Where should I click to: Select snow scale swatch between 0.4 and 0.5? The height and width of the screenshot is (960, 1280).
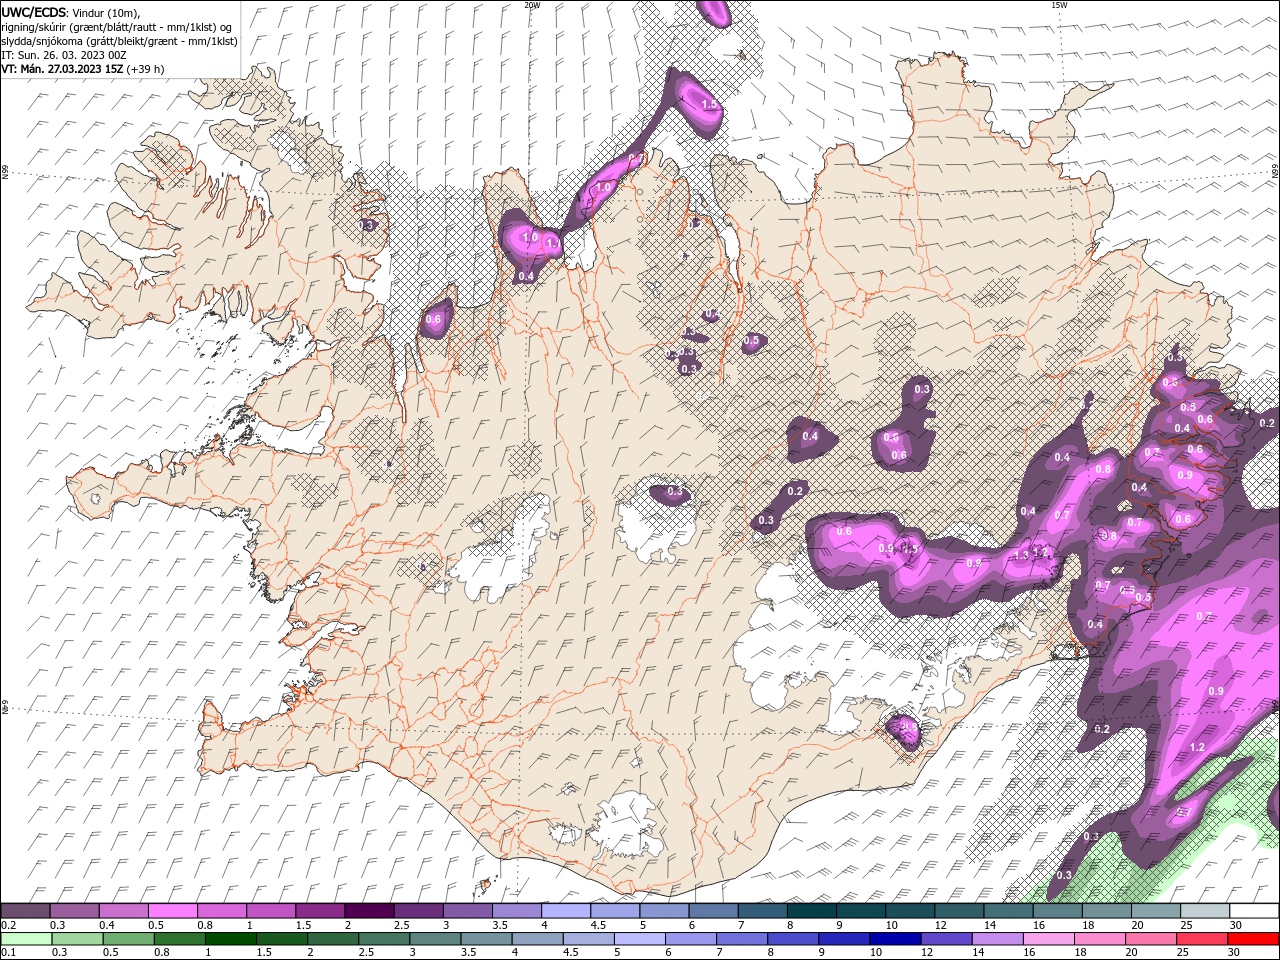click(124, 911)
